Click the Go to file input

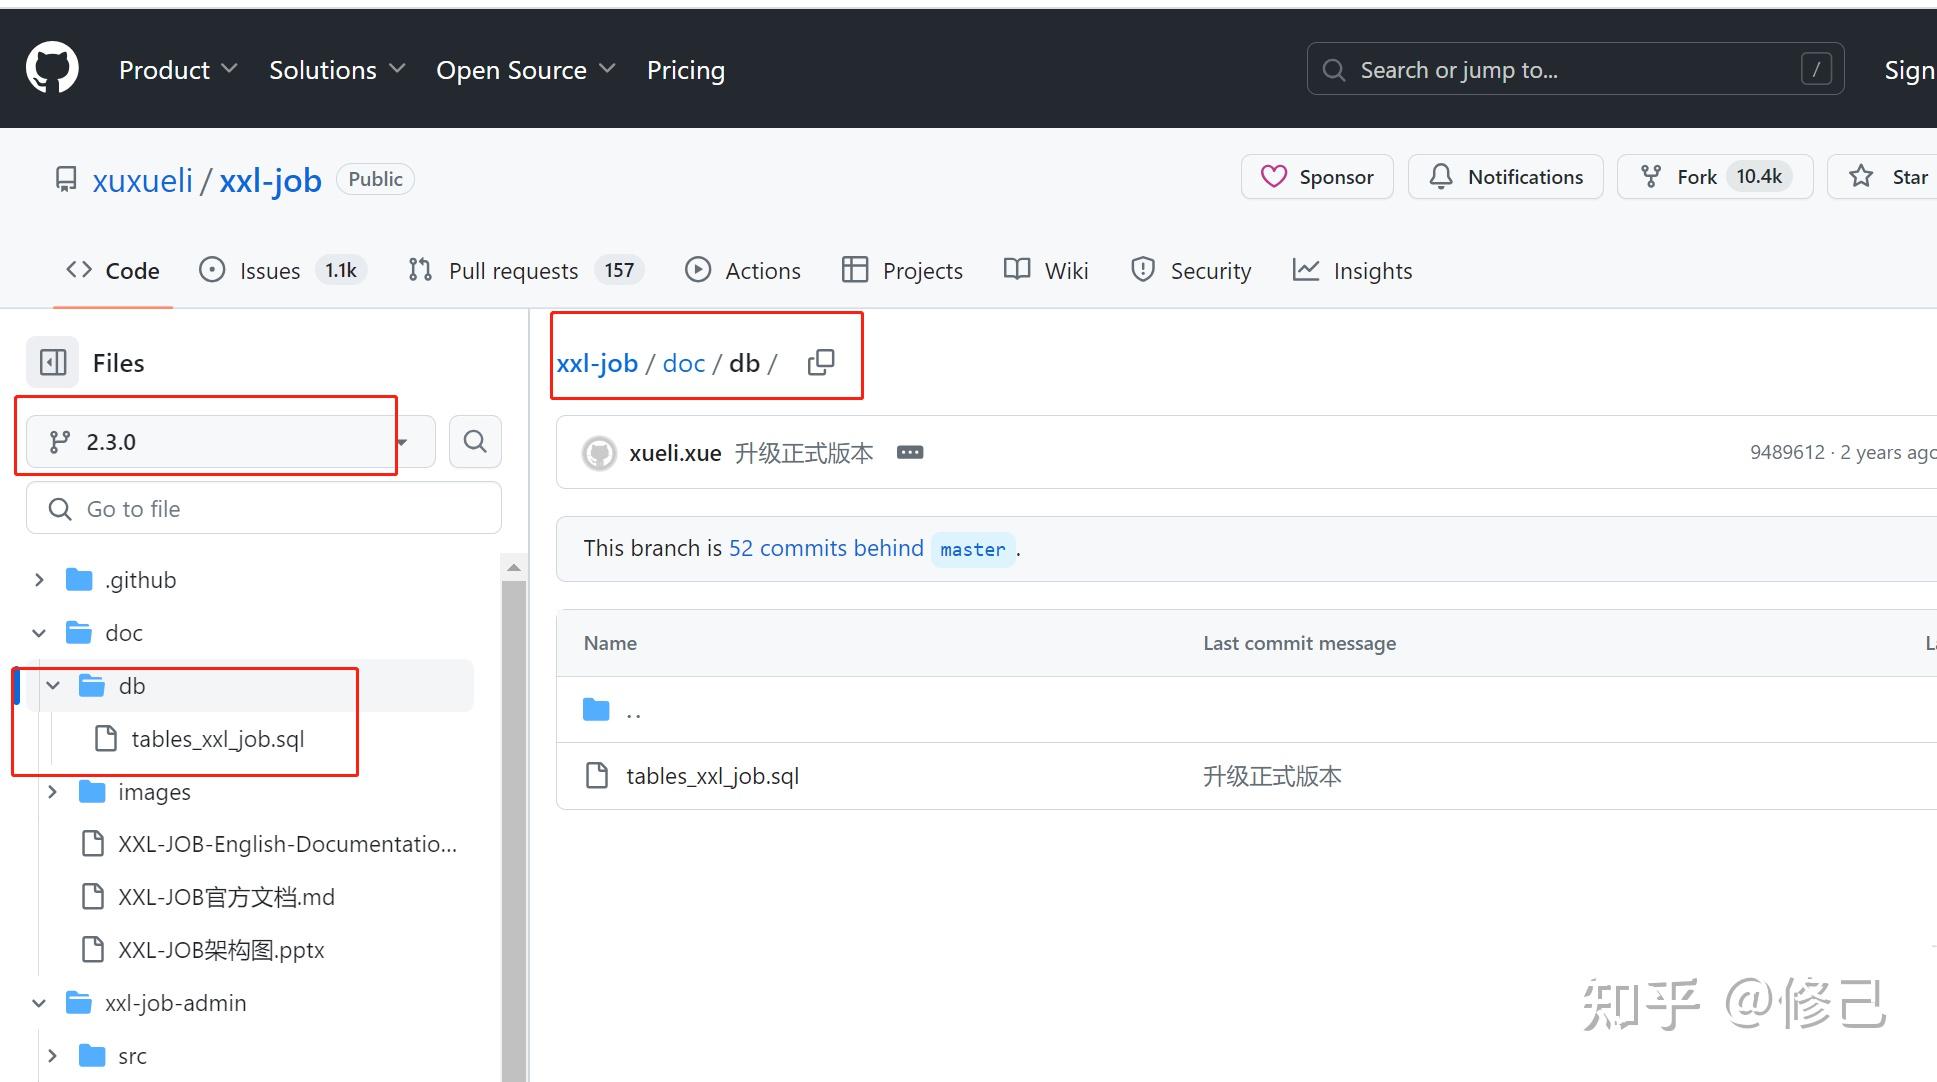point(264,509)
